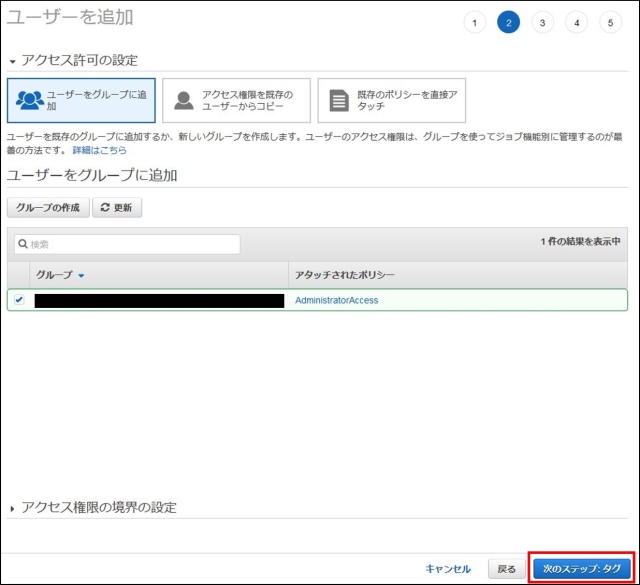
Task: Choose 既存のポリシーを直接アタッチ option
Action: click(x=392, y=100)
